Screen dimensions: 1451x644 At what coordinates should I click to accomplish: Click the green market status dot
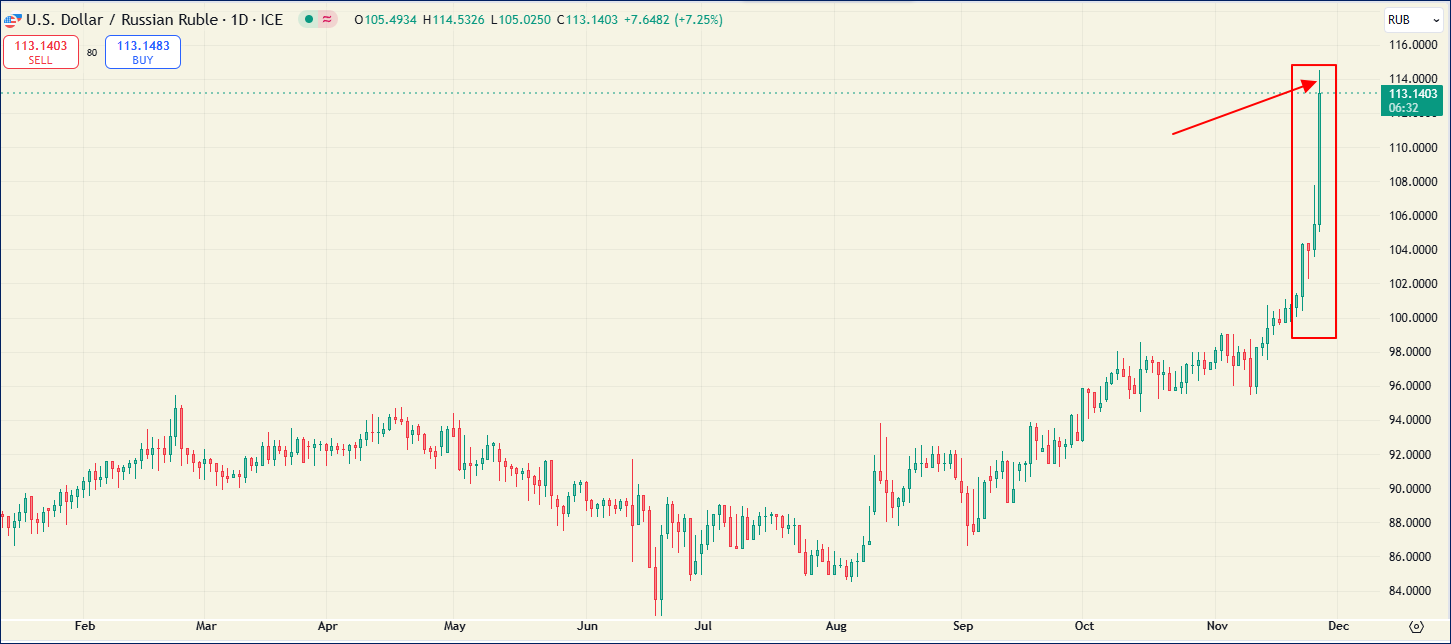pos(310,20)
